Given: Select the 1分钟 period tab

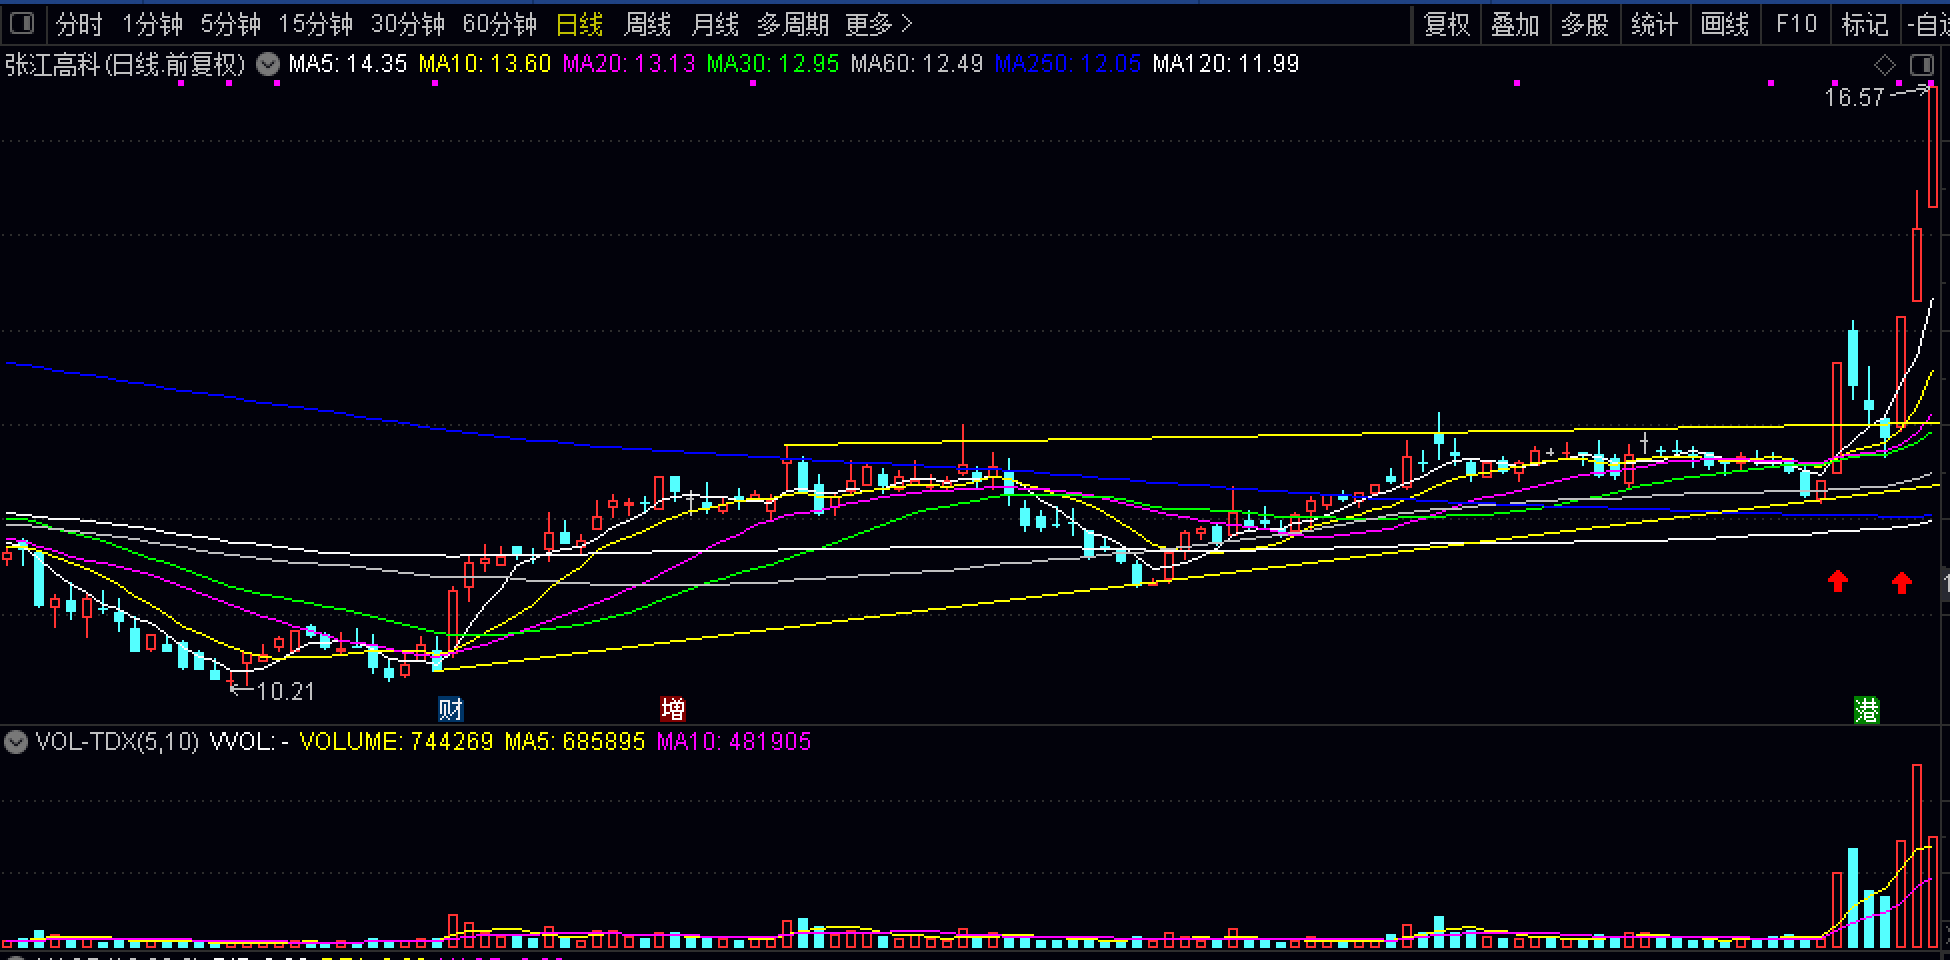Looking at the screenshot, I should 152,24.
